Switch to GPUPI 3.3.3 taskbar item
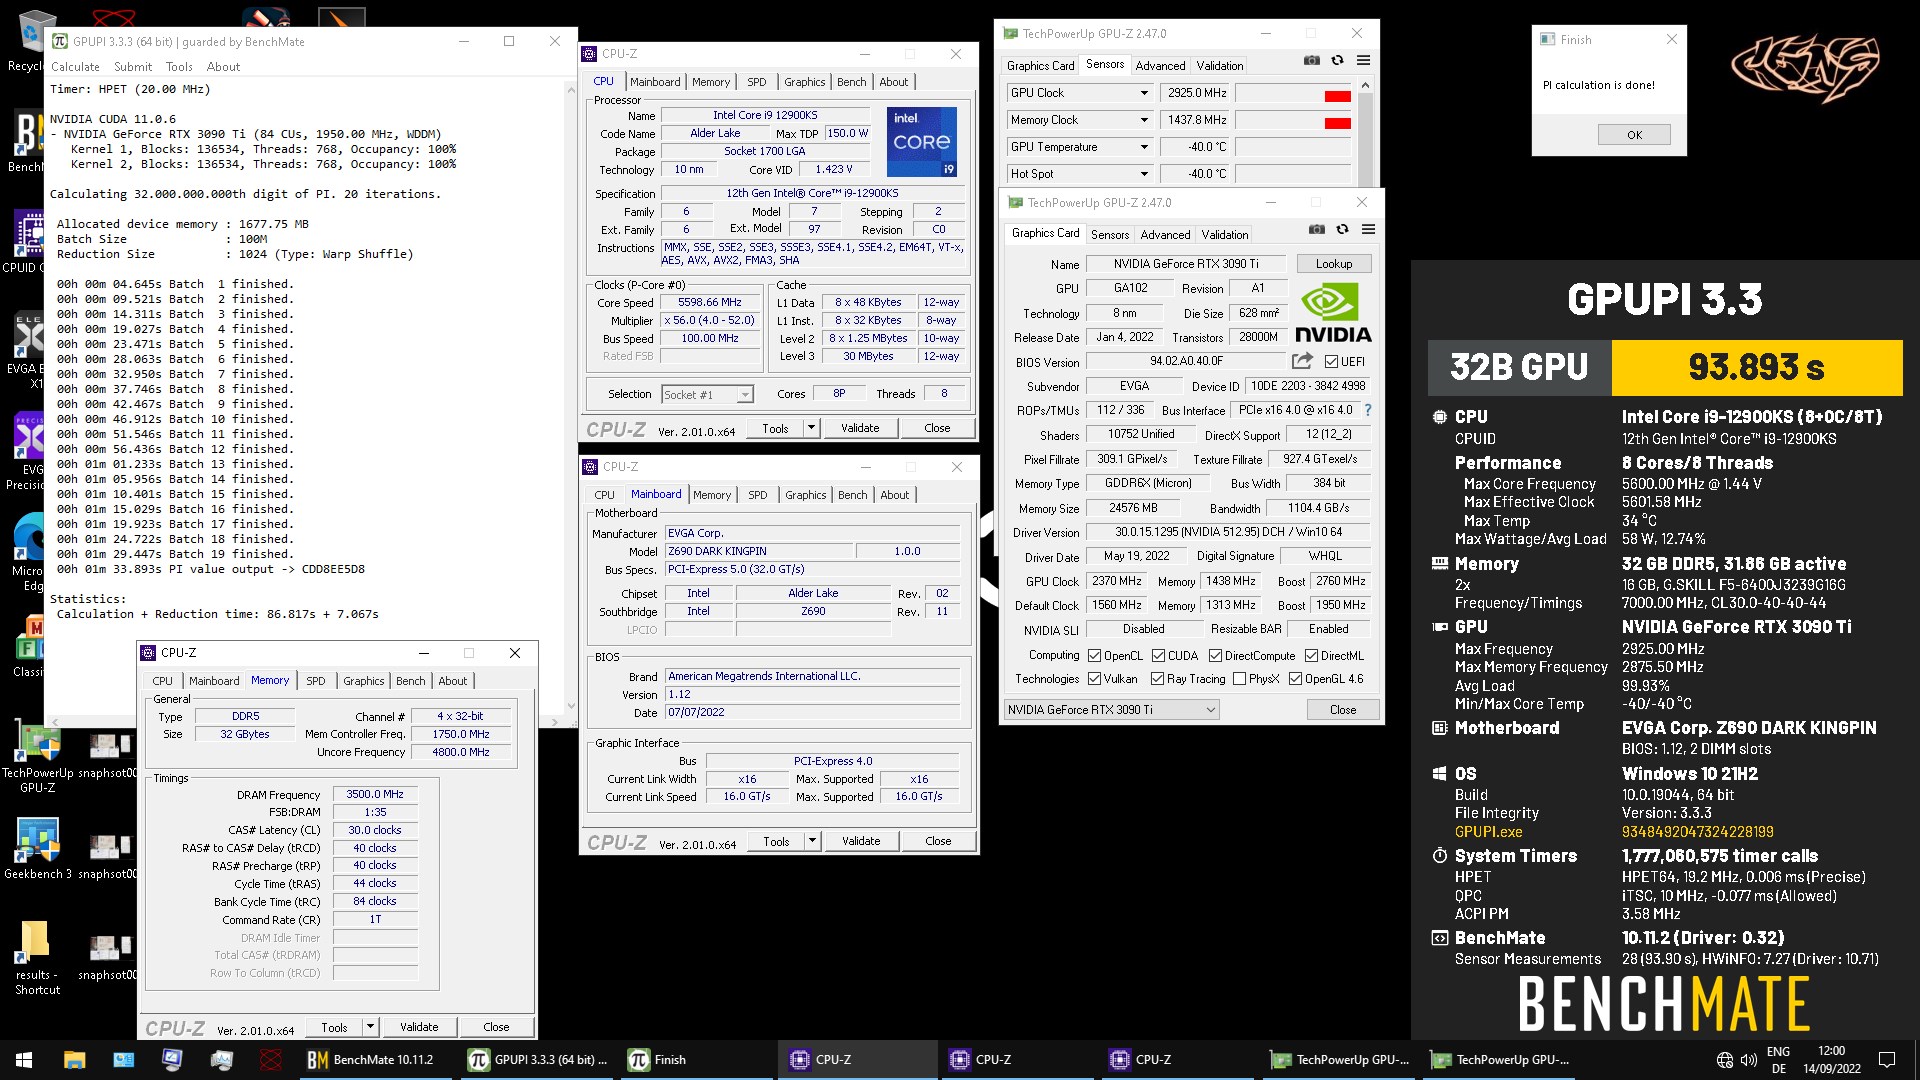The height and width of the screenshot is (1080, 1920). (x=539, y=1059)
